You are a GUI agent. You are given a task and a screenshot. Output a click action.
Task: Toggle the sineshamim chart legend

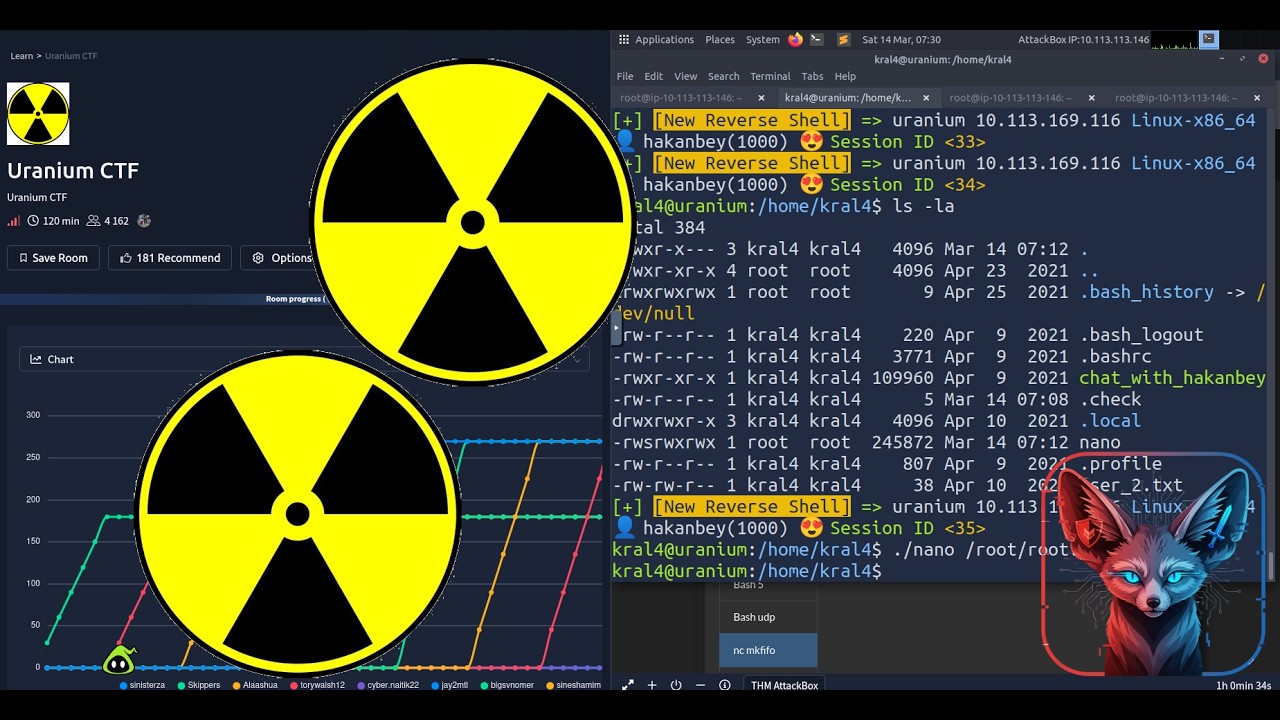click(x=573, y=685)
